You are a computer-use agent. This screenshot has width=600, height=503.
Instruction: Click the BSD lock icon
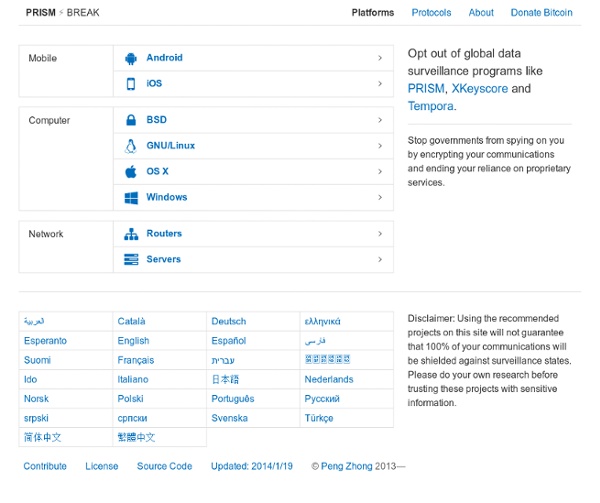131,120
